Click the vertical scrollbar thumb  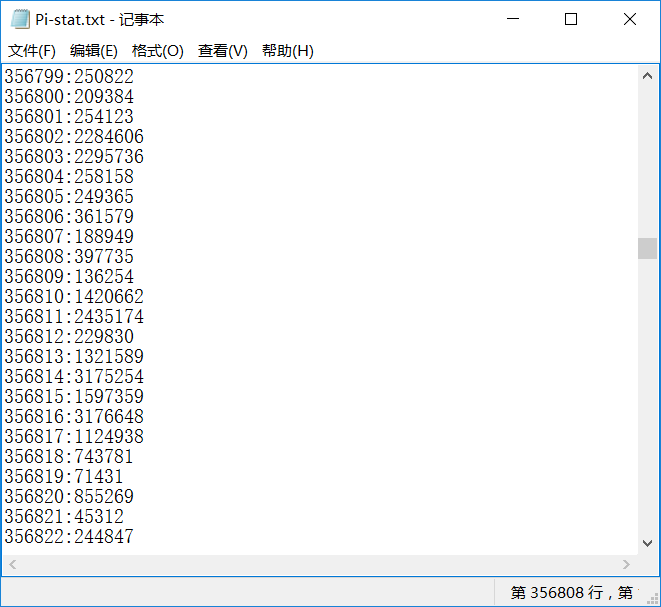coord(647,248)
